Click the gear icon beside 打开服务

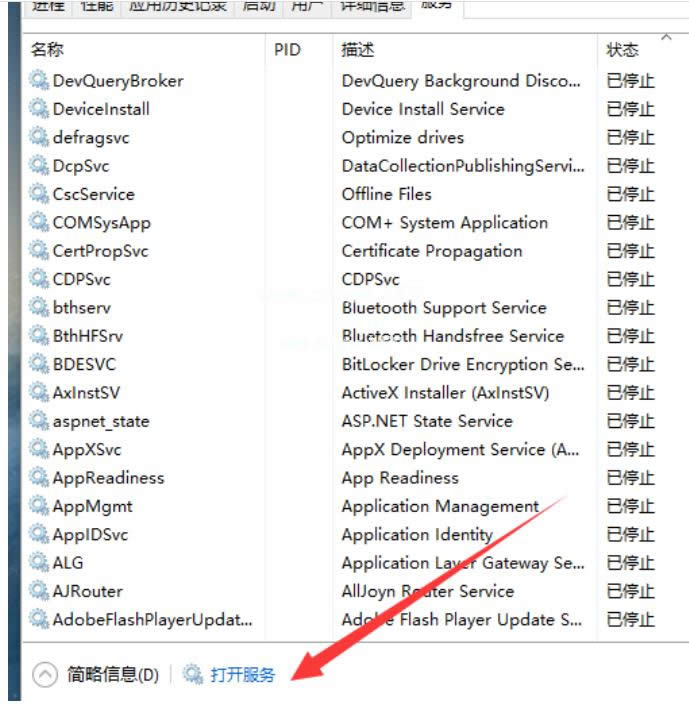coord(193,675)
